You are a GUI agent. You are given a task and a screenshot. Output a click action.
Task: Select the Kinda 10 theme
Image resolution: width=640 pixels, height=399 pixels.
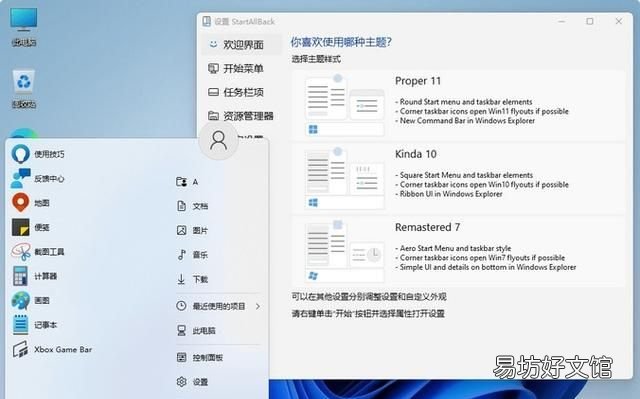(458, 178)
